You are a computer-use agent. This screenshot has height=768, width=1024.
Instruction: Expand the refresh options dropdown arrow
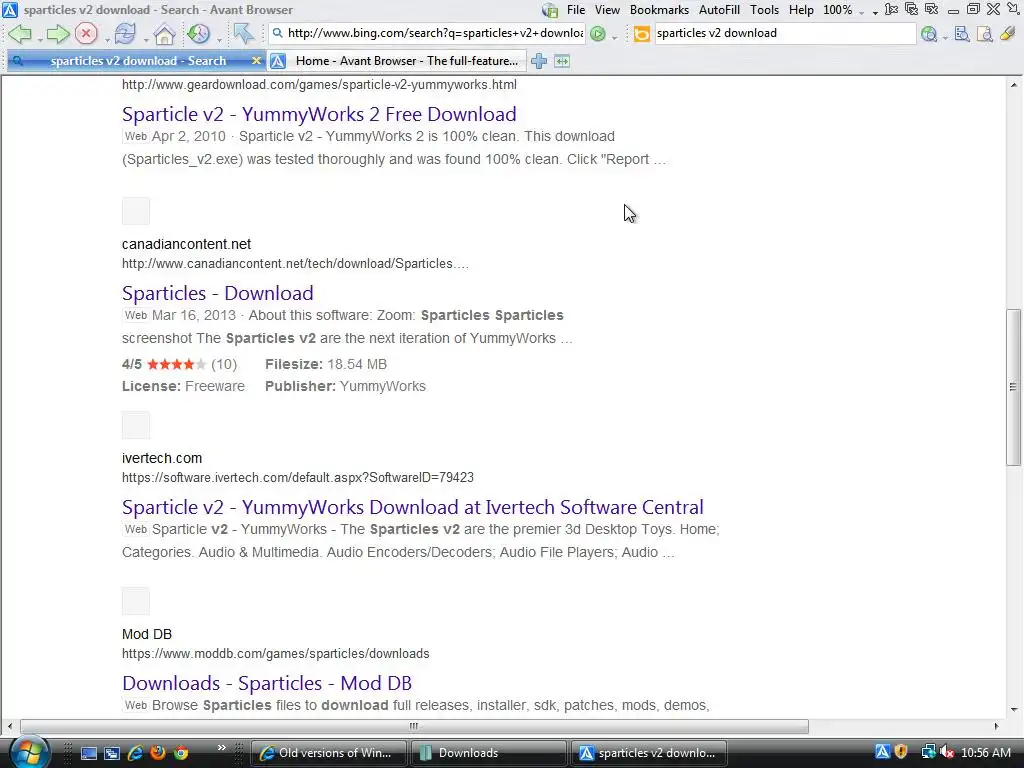[x=146, y=40]
